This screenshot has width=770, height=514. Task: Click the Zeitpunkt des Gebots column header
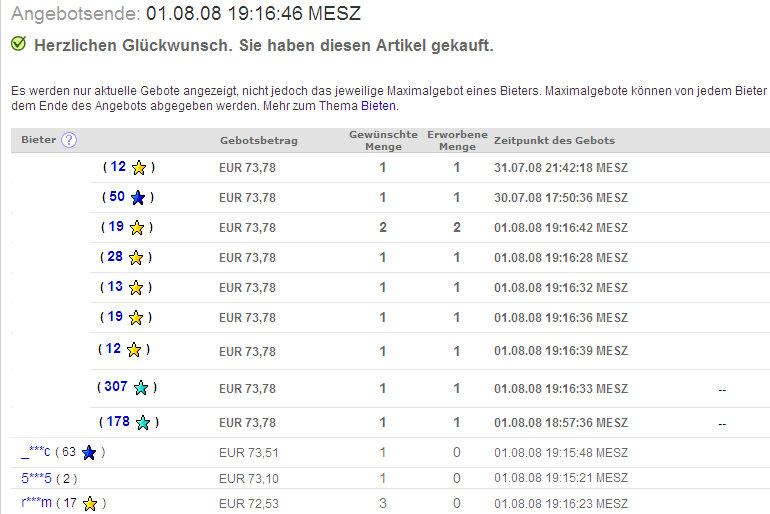tap(554, 141)
